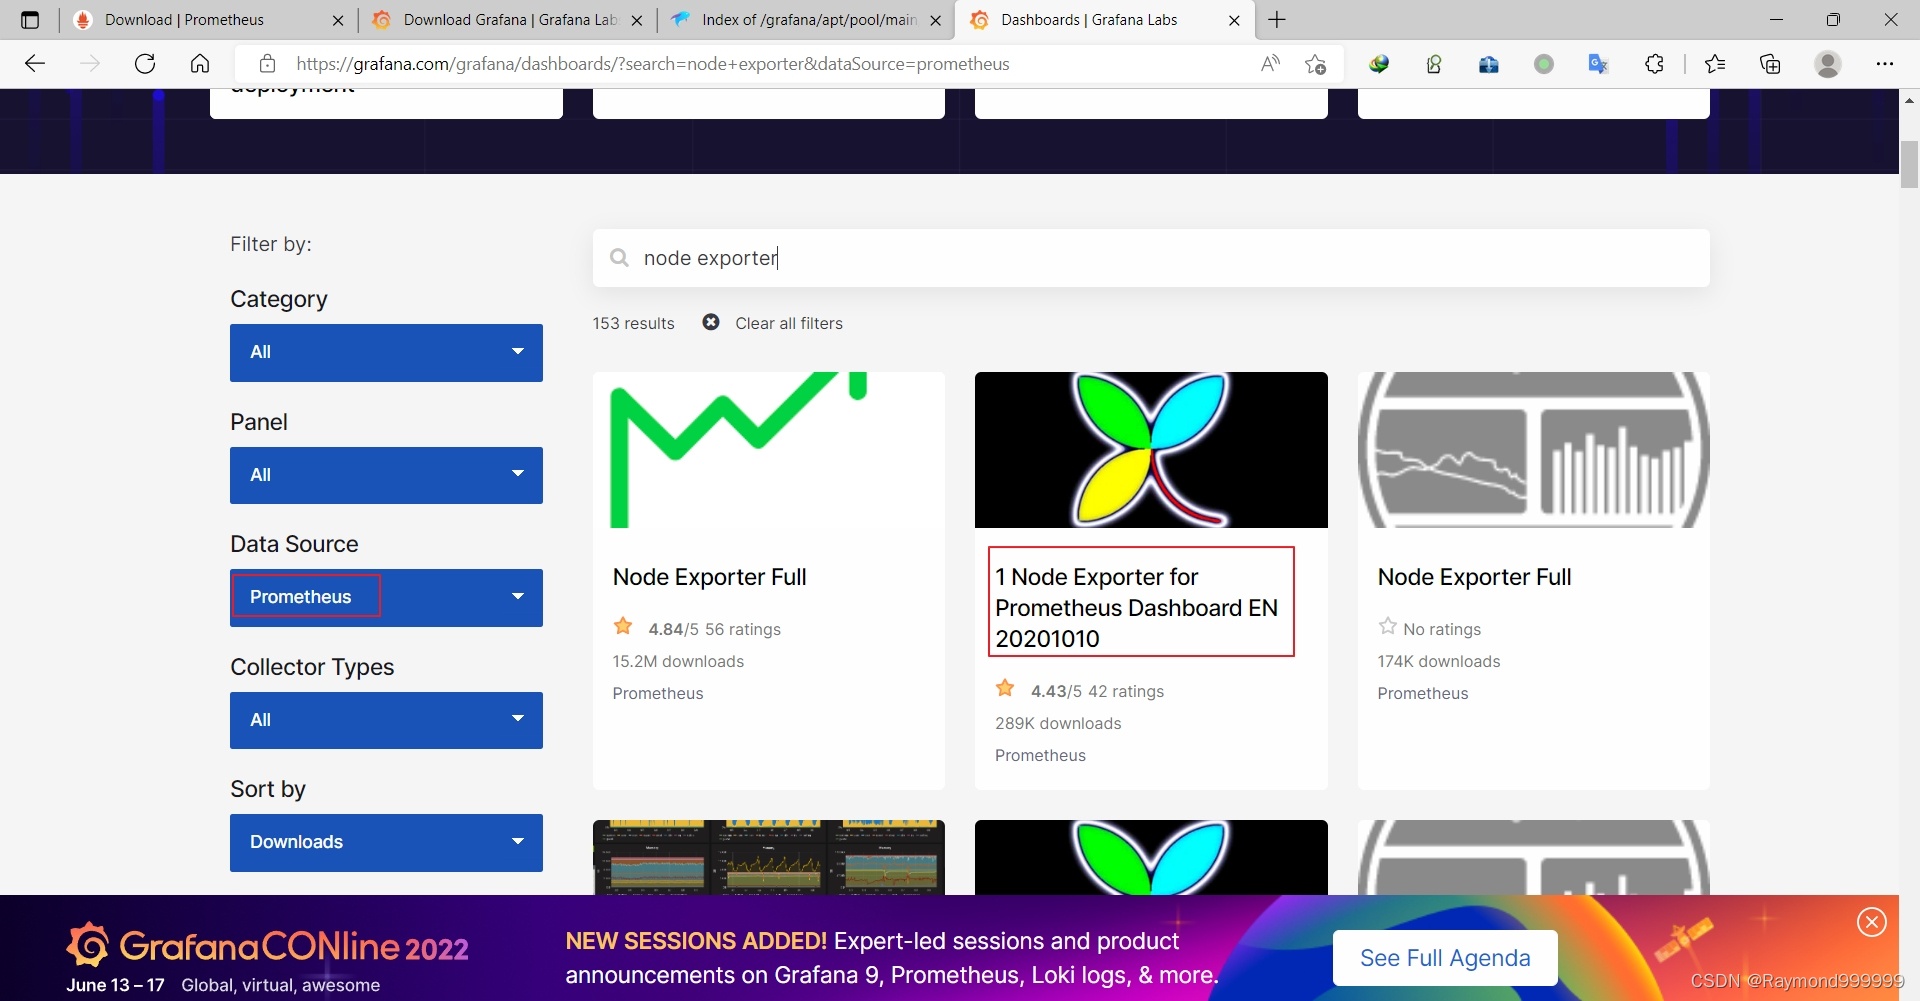This screenshot has width=1920, height=1001.
Task: Open the Sort by Downloads dropdown
Action: 386,842
